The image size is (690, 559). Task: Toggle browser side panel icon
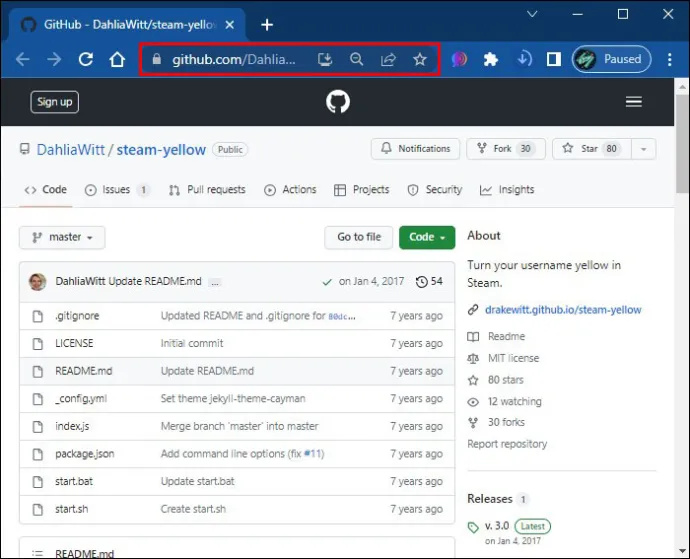(554, 59)
